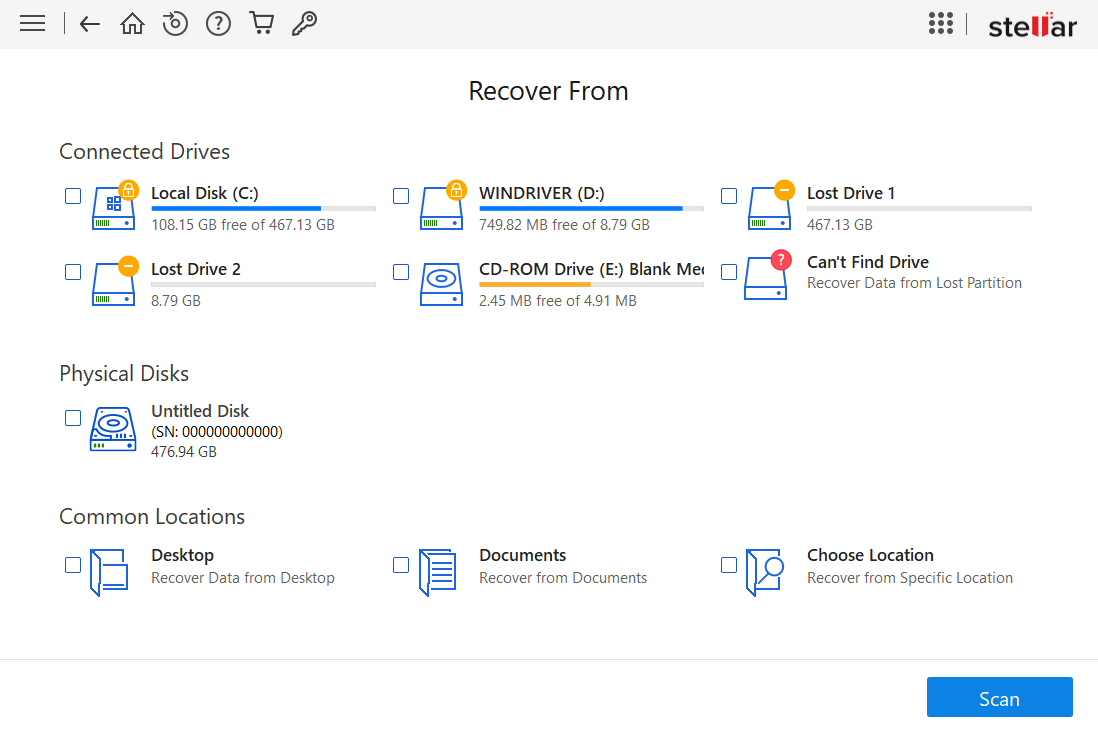Screen dimensions: 1098x734
Task: Click the CD-ROM Drive (E:) Blank label
Action: (592, 269)
